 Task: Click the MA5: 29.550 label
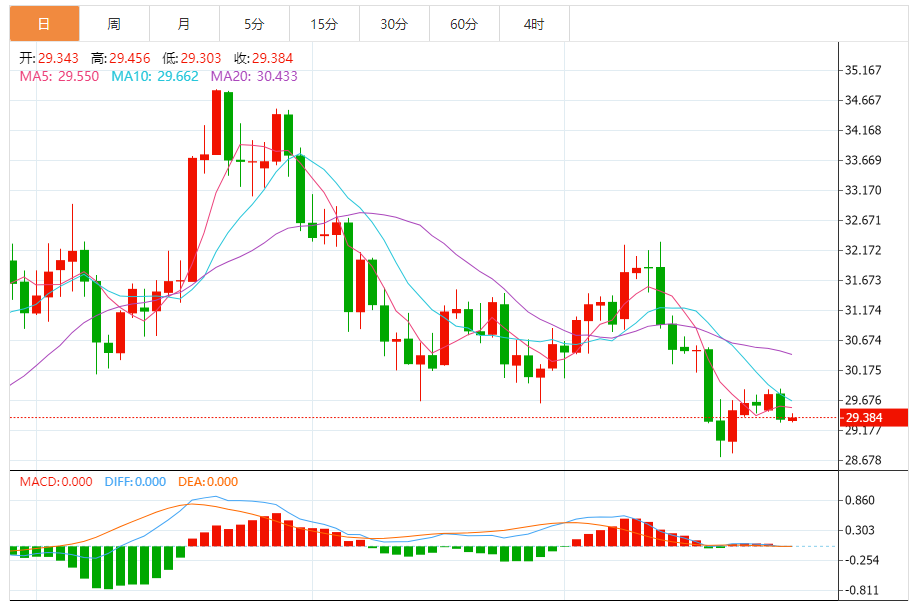[x=60, y=76]
